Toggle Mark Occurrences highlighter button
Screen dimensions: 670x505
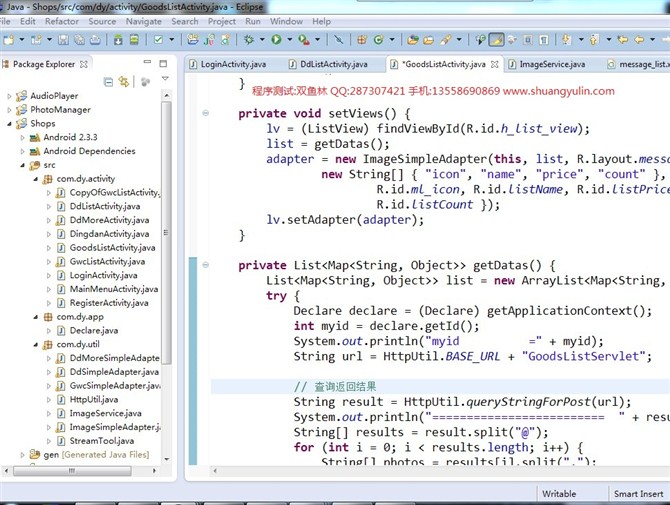496,40
